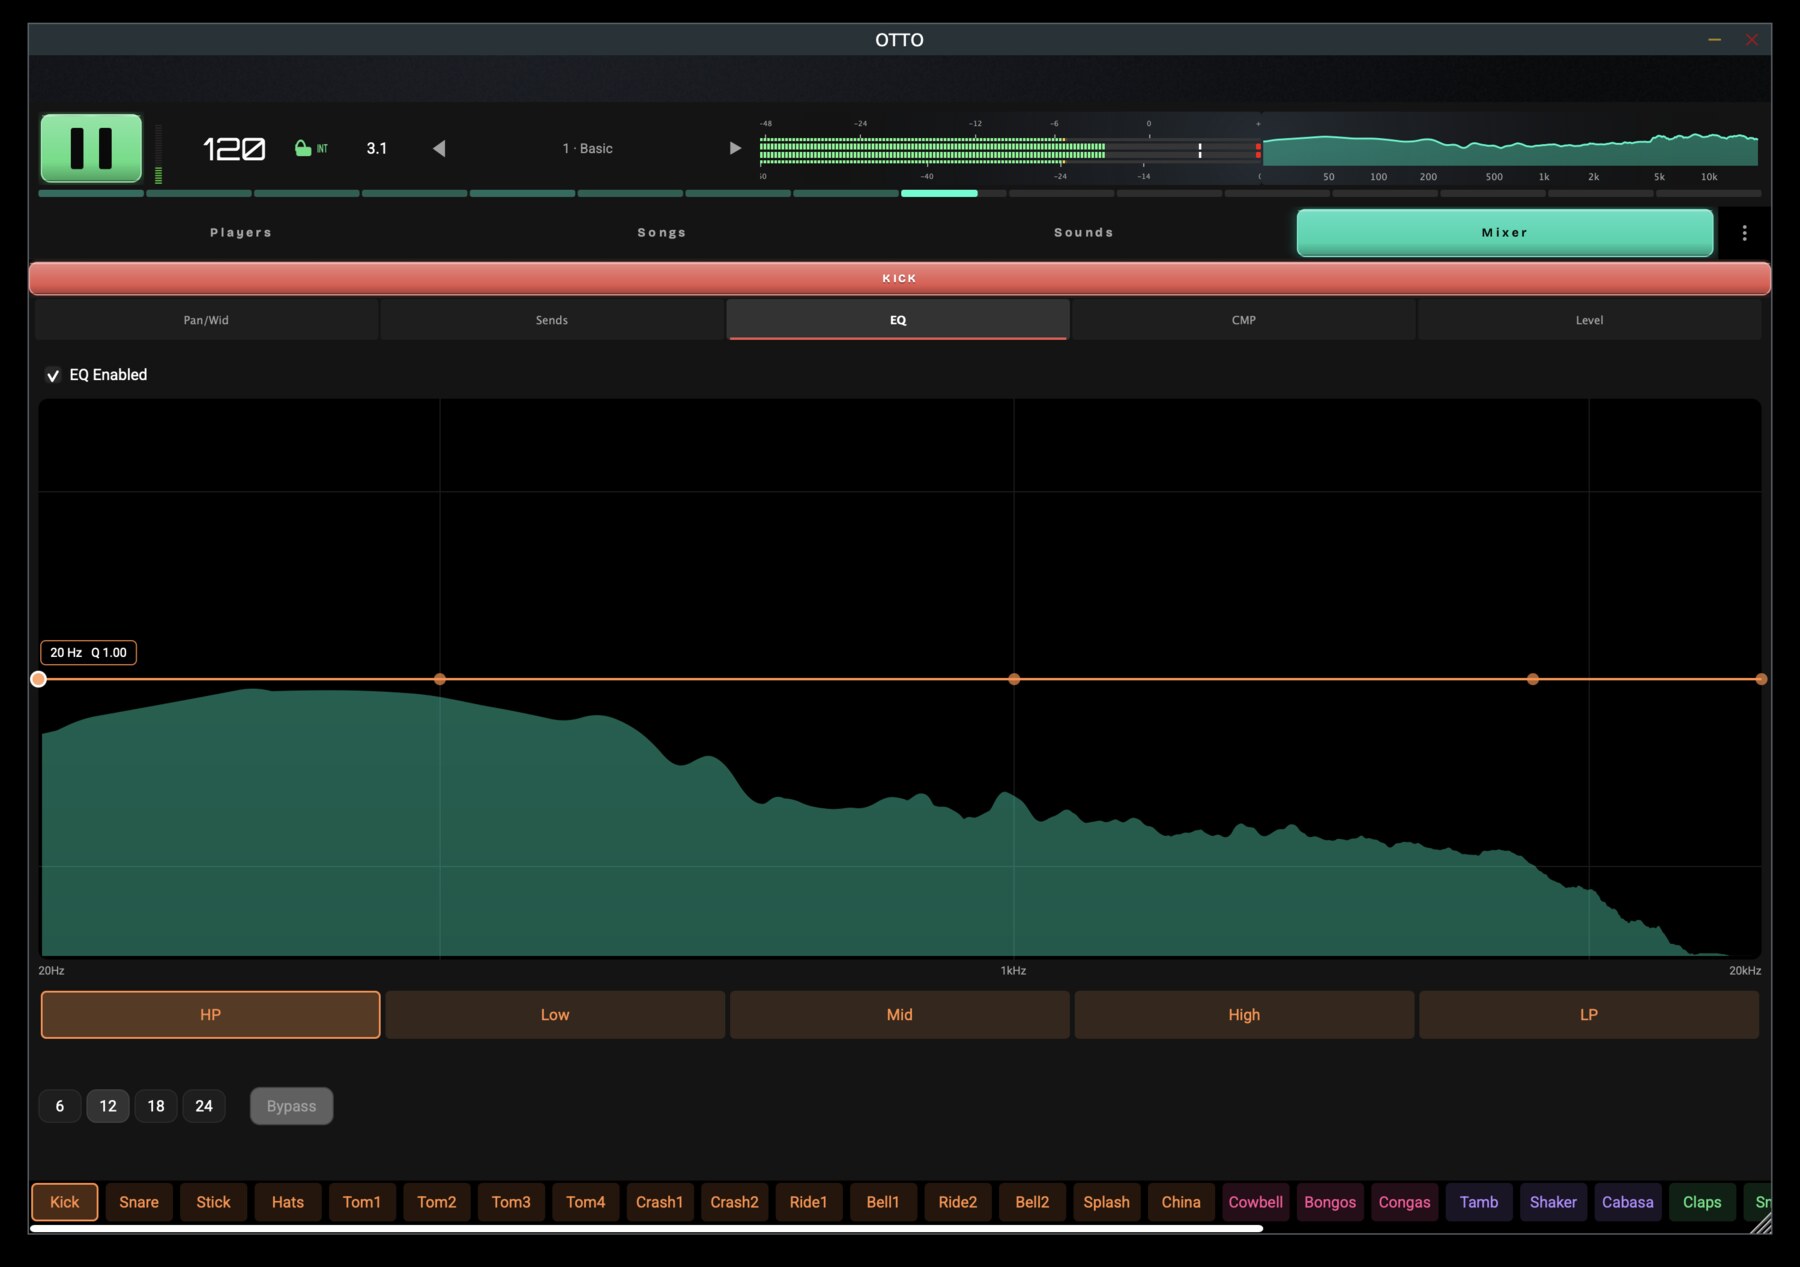Click the green lock sync icon
The image size is (1800, 1267).
tap(303, 148)
